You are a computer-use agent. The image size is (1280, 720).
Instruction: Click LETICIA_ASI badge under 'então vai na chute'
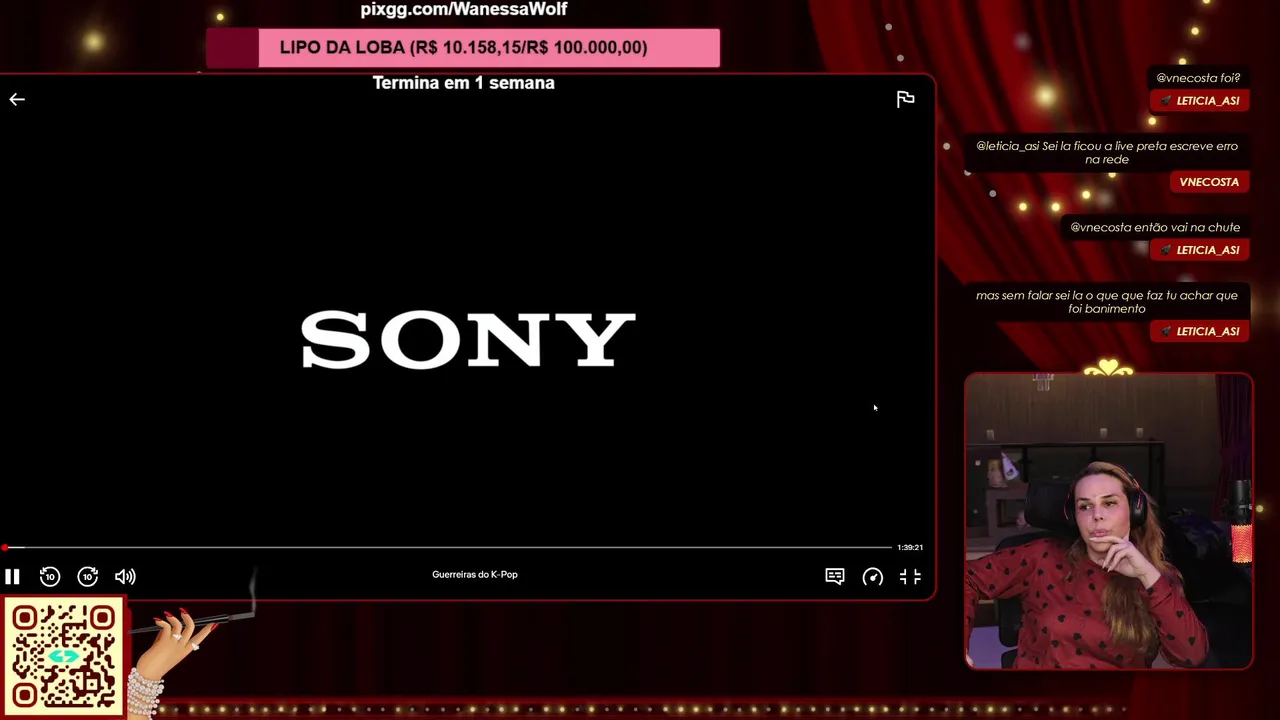pyautogui.click(x=1200, y=250)
